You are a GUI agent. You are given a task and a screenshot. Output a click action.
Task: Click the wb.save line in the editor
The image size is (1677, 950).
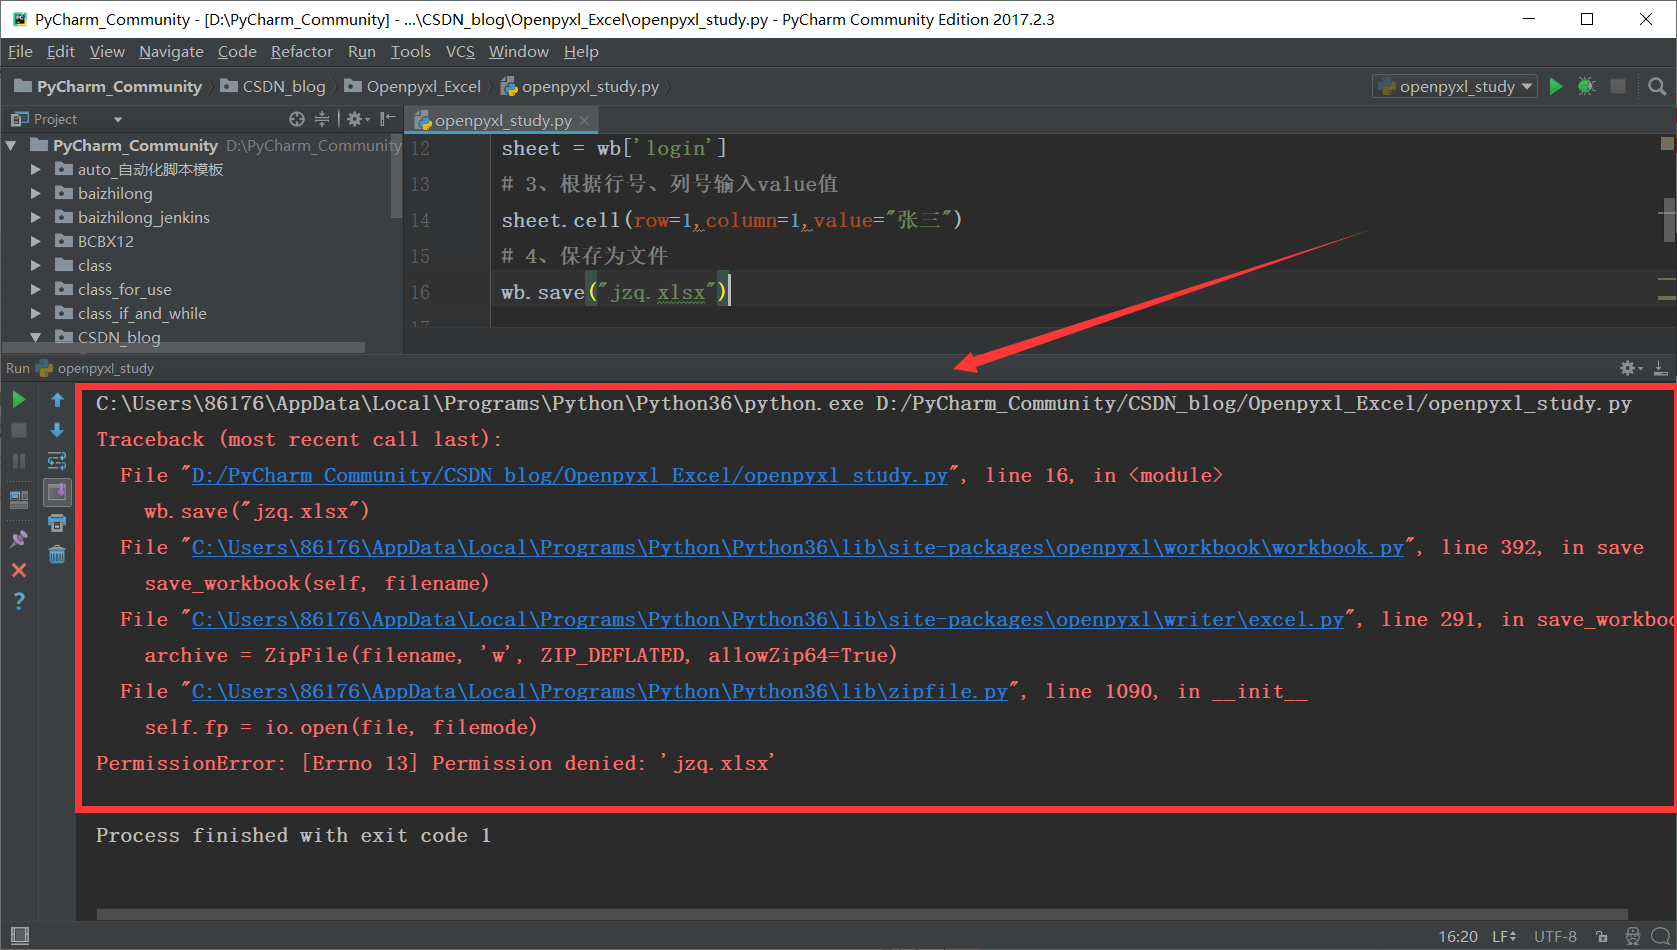(615, 292)
